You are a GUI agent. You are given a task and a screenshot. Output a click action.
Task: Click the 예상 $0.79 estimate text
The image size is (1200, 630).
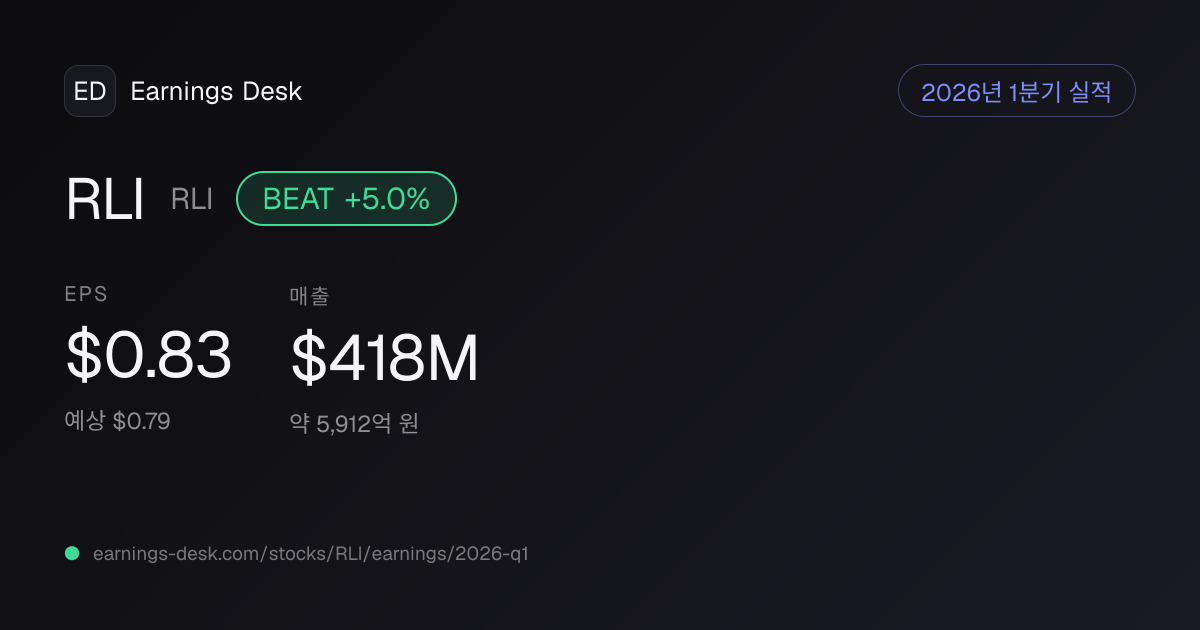point(118,421)
